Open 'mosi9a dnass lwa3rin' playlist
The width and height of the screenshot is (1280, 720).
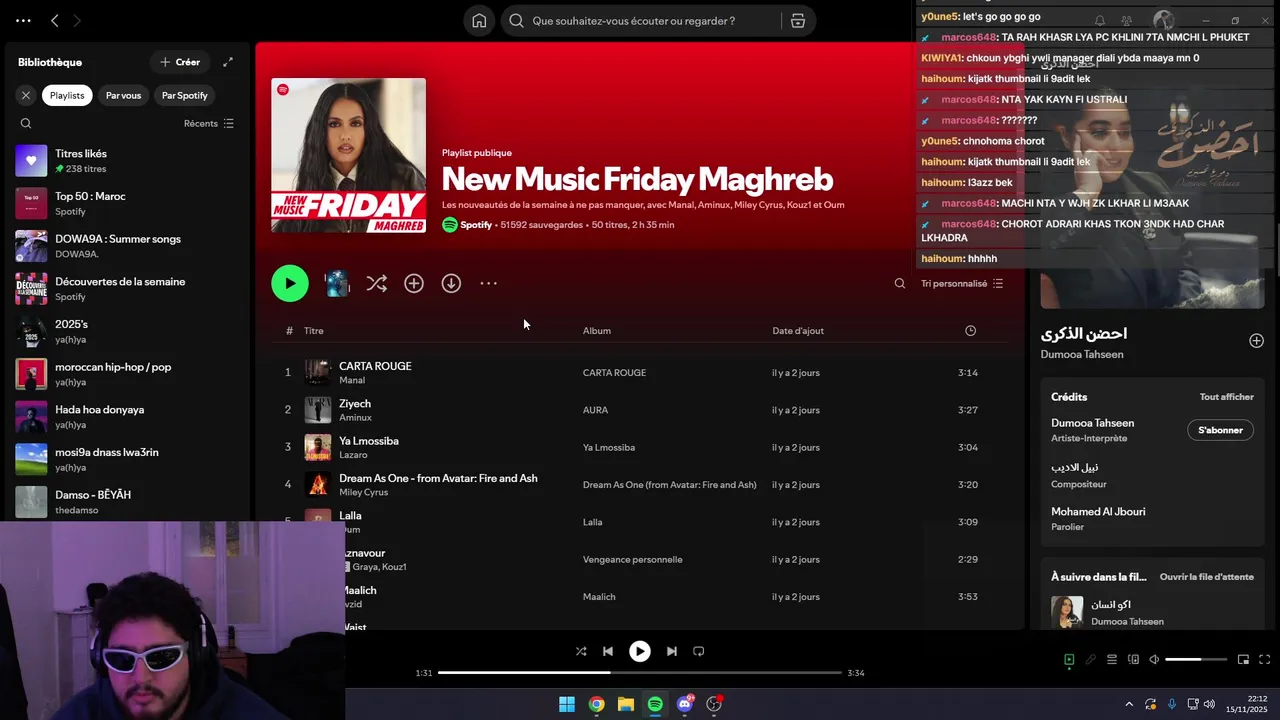(125, 459)
